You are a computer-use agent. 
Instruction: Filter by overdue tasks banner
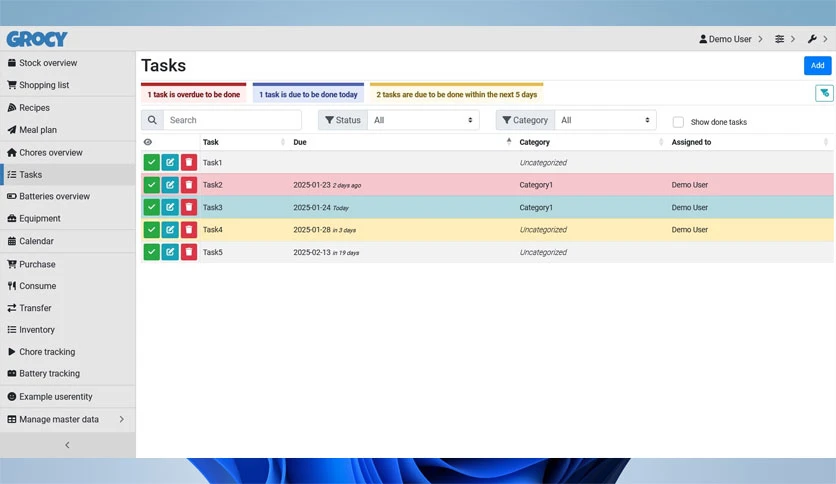tap(194, 93)
